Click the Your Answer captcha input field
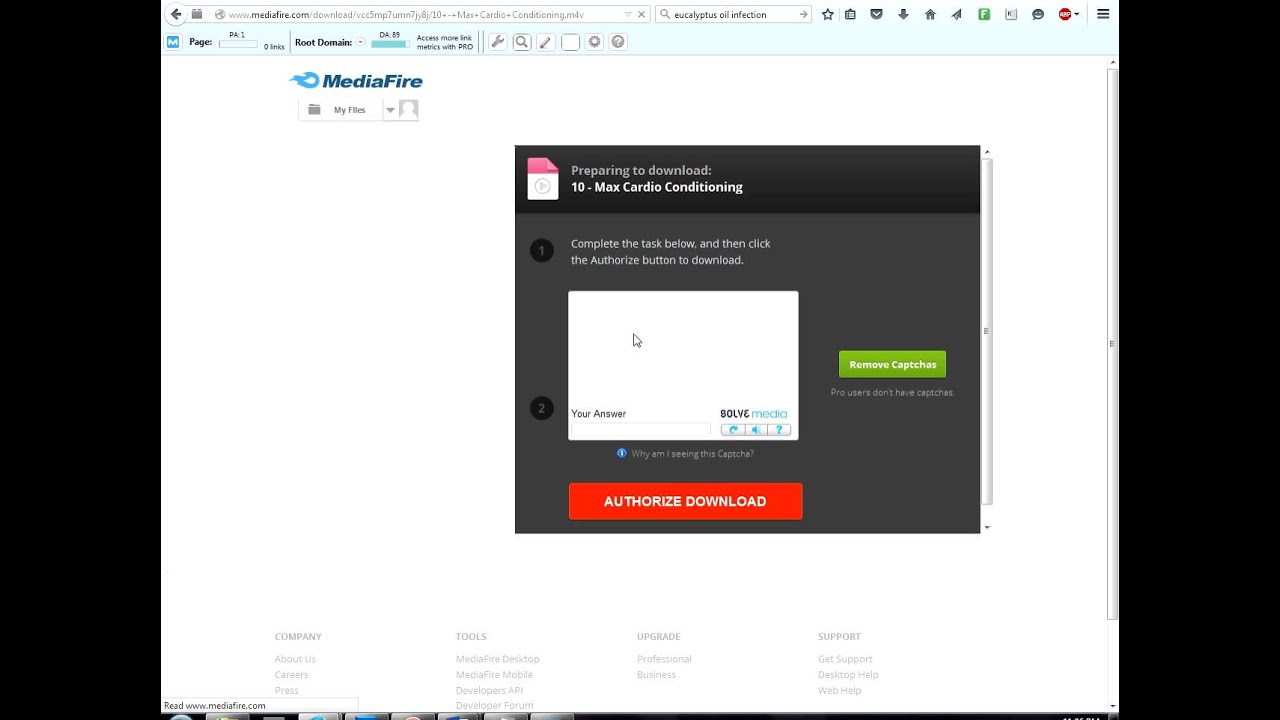Screen dimensions: 1280x720 coord(640,430)
